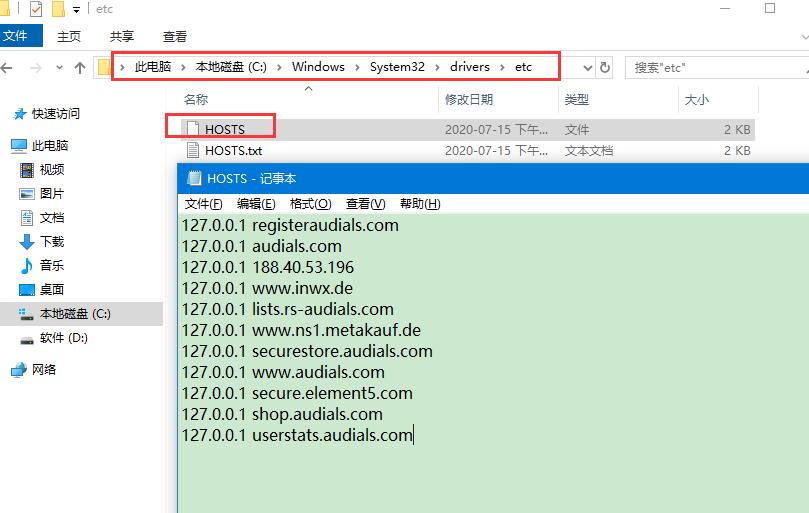Viewport: 809px width, 513px height.
Task: Open the 视频 folder
Action: pyautogui.click(x=52, y=169)
